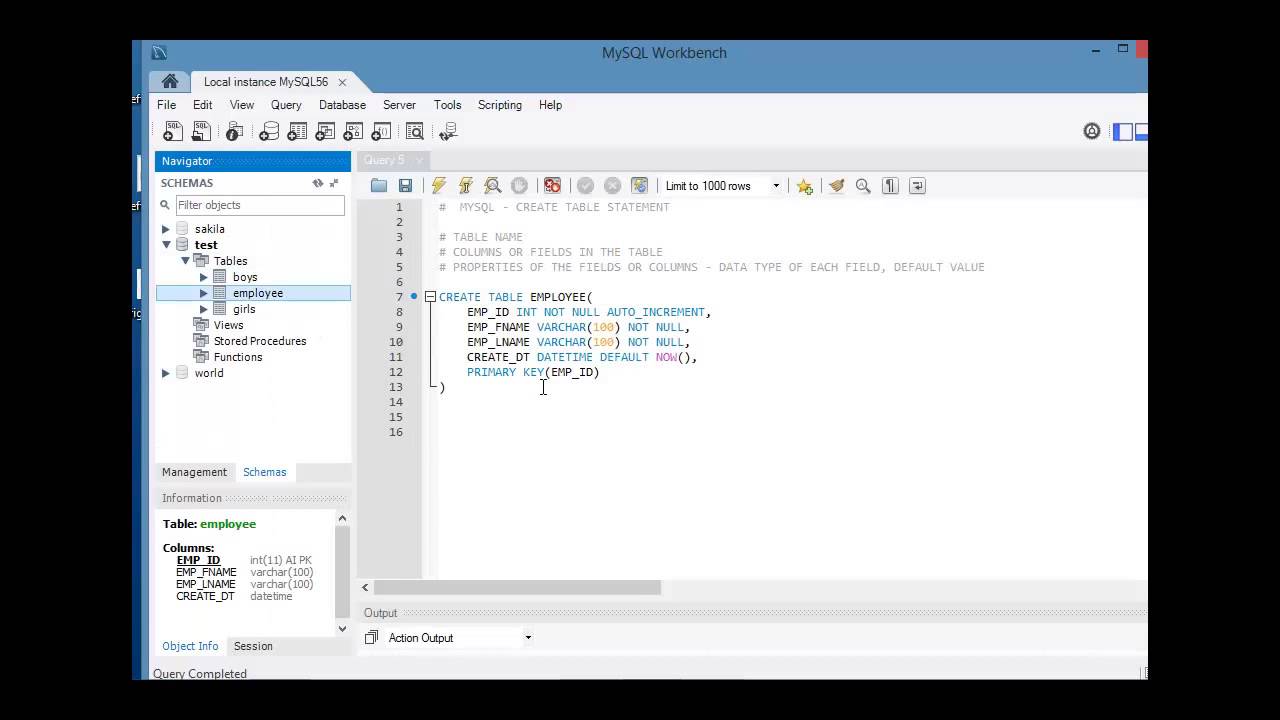Execute the SQL script with lightning bolt
1280x720 pixels.
tap(439, 186)
